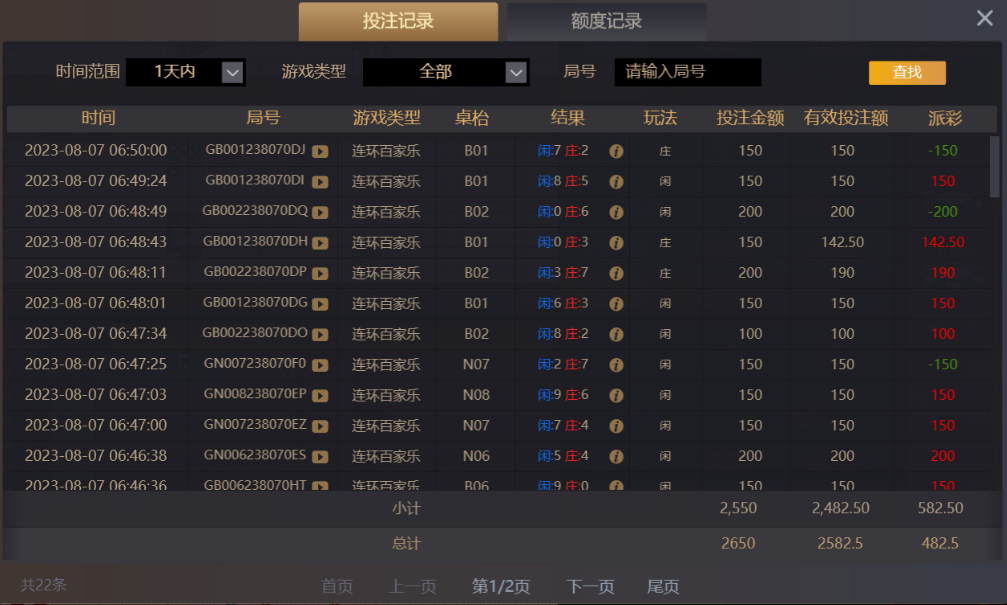Click total payout 482.5
Image resolution: width=1007 pixels, height=605 pixels.
[940, 543]
